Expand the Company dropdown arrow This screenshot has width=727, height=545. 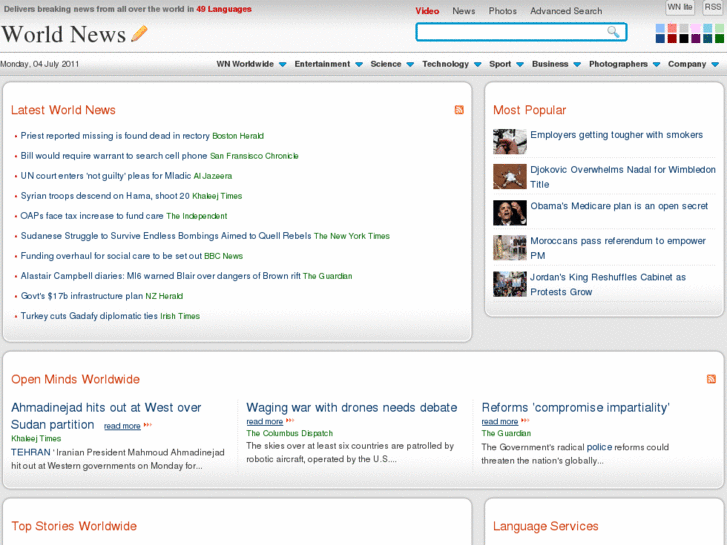tap(715, 64)
